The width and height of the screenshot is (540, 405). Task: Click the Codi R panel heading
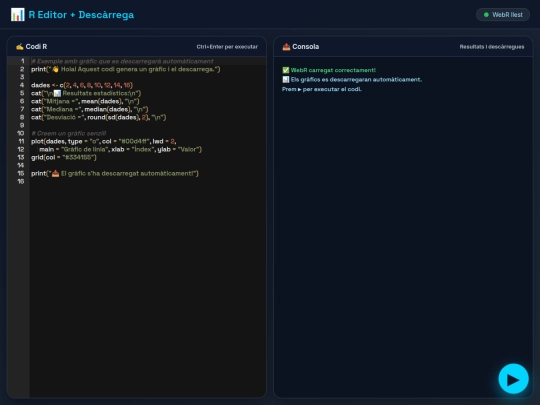point(36,46)
